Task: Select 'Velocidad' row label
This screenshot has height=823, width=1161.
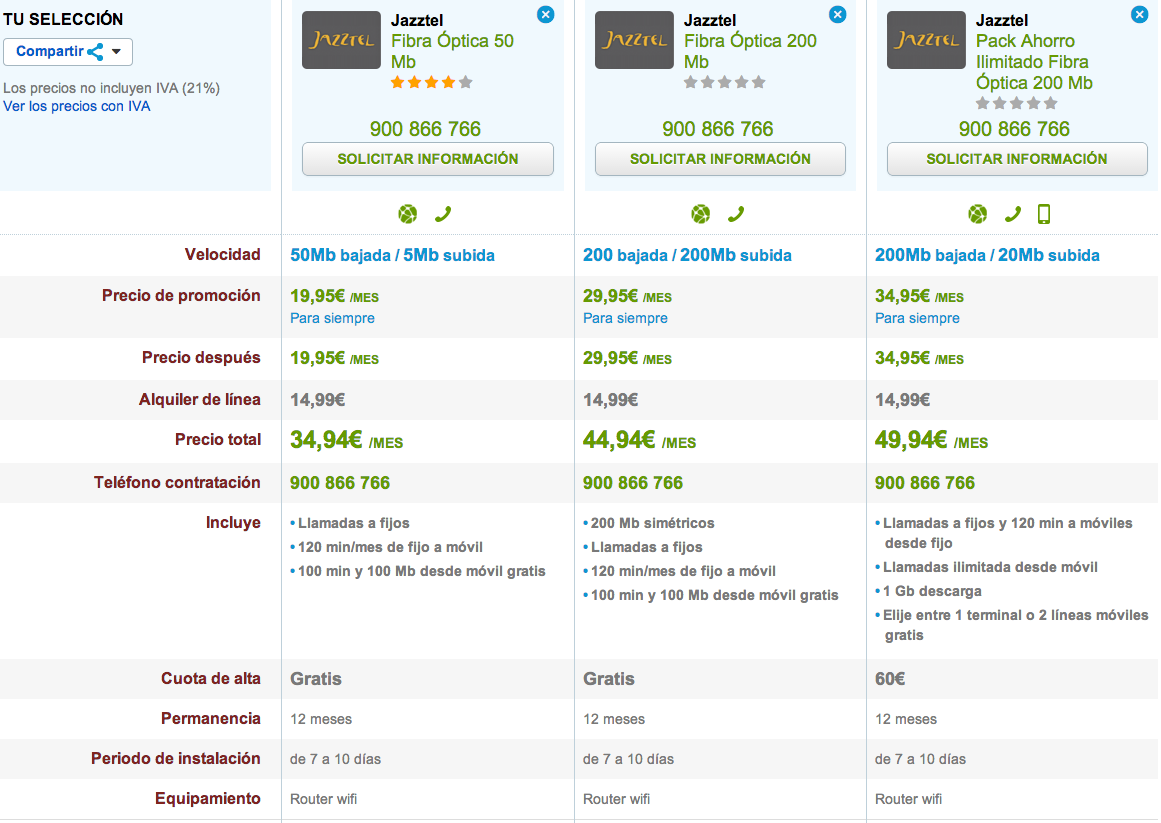Action: click(223, 255)
